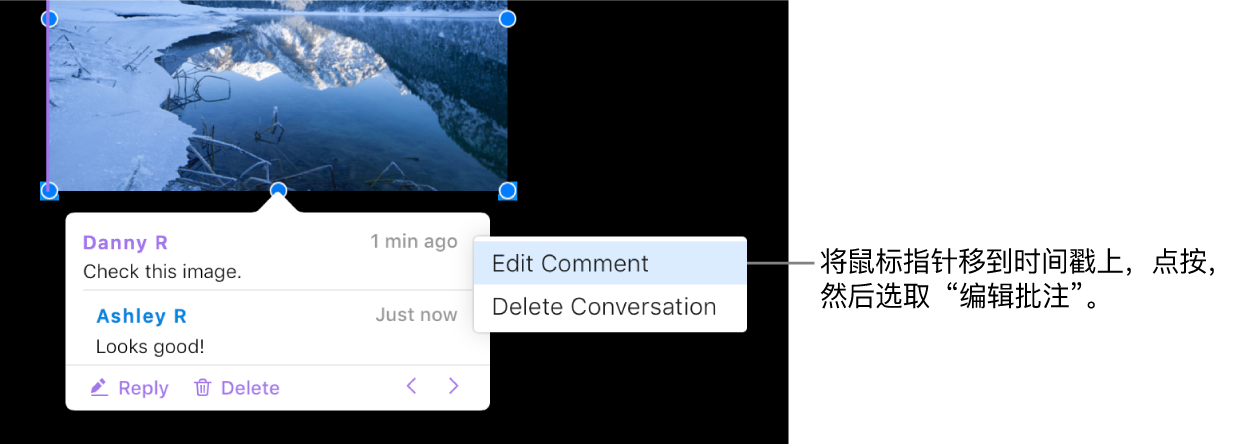This screenshot has height=444, width=1237.
Task: Select the top-left image selection handle
Action: [48, 19]
